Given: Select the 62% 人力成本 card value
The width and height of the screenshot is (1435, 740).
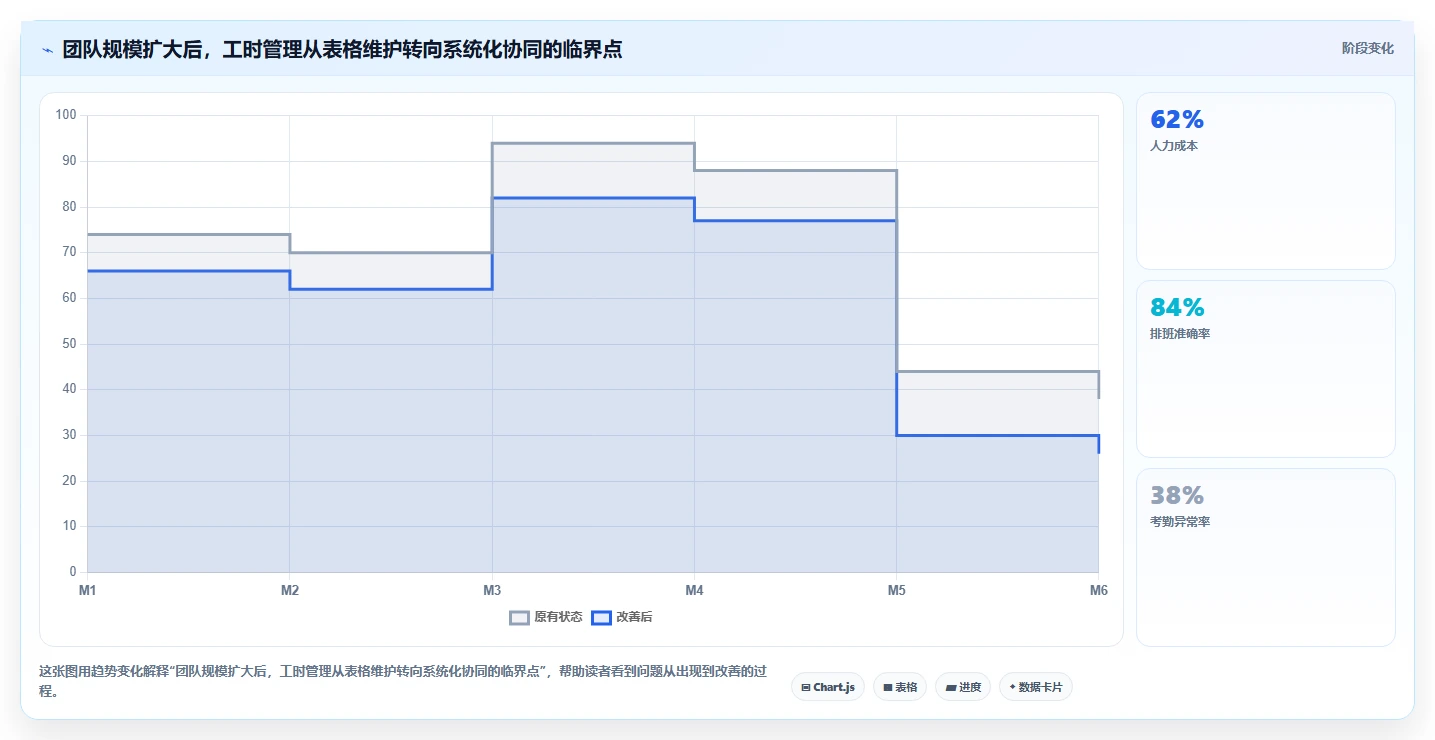Looking at the screenshot, I should pos(1177,120).
